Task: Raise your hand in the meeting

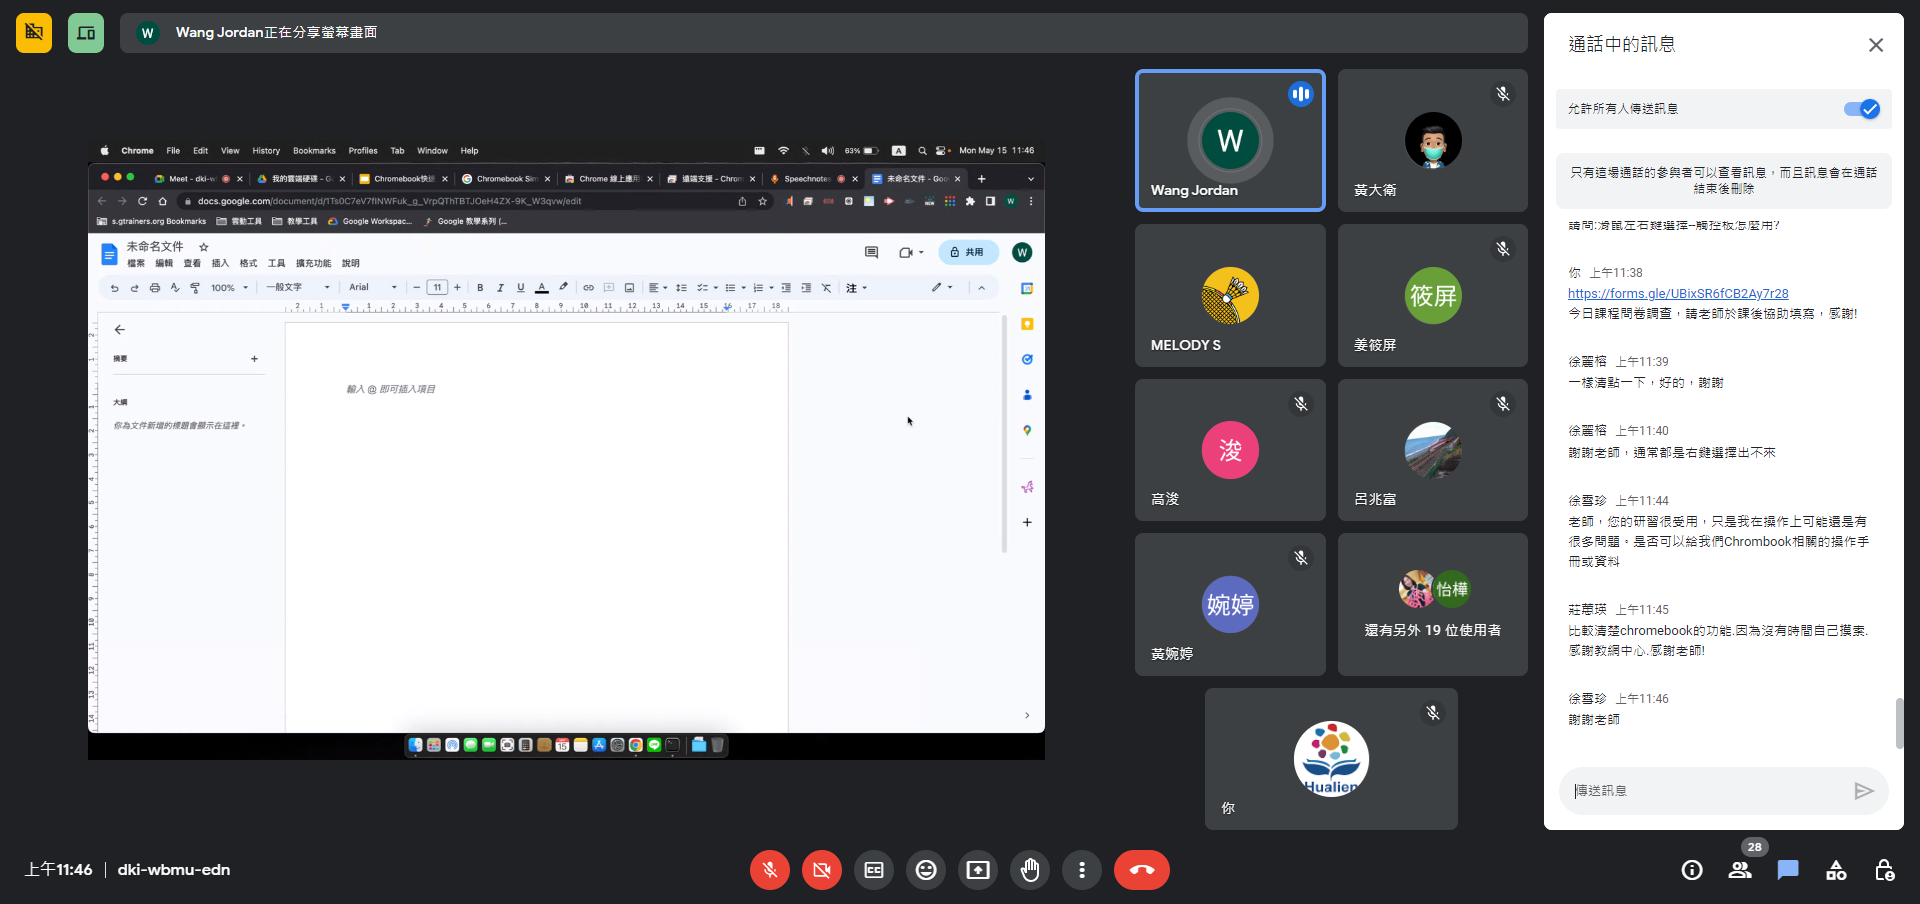Action: coord(1030,870)
